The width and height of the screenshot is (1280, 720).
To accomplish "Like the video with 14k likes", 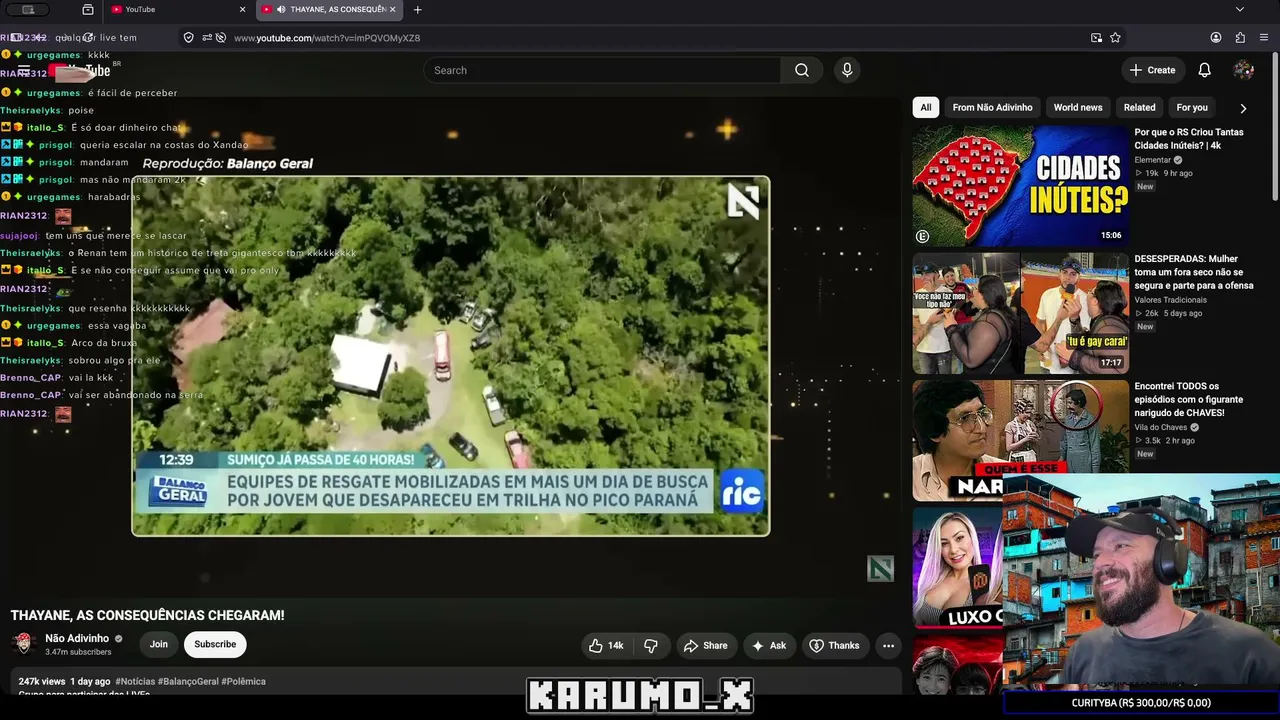I will click(607, 645).
